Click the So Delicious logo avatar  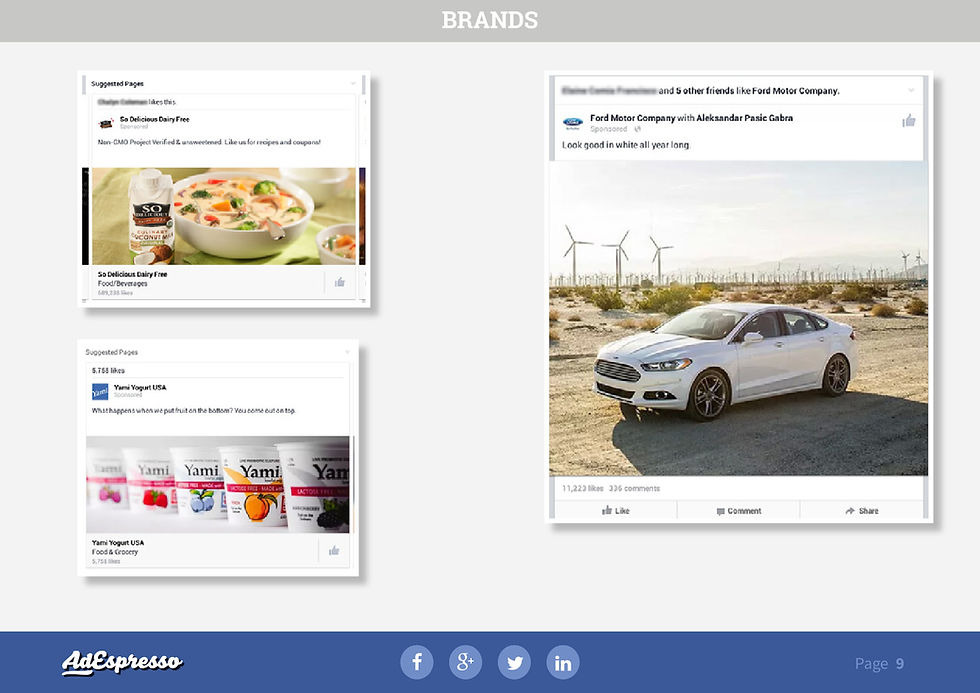[x=106, y=123]
